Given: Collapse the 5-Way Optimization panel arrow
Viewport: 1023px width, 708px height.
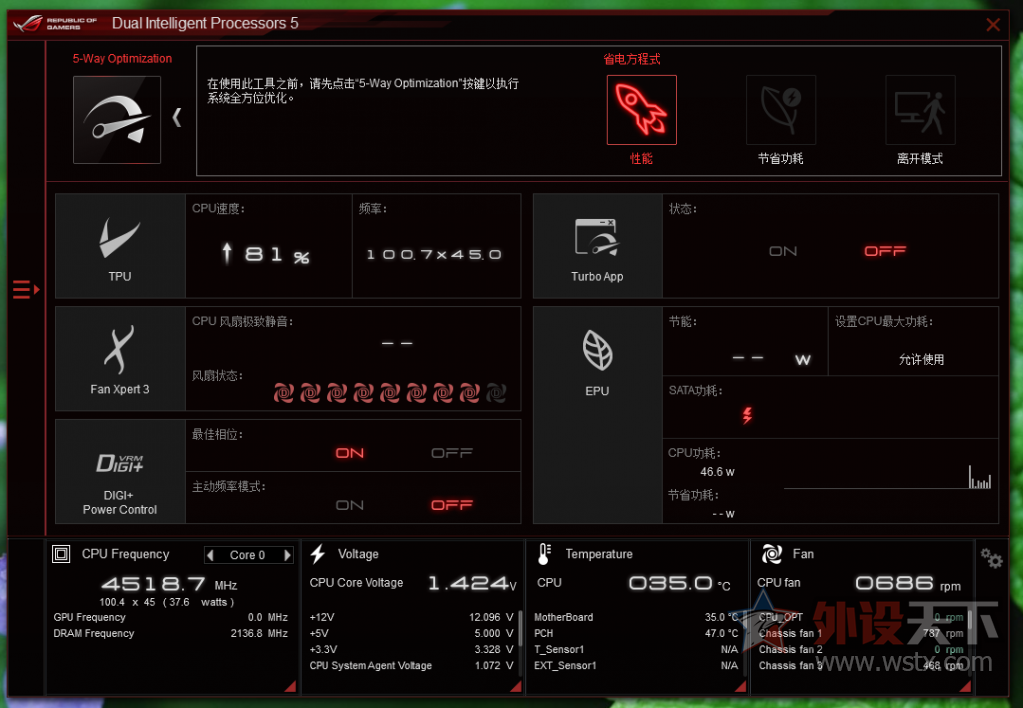Looking at the screenshot, I should [x=177, y=117].
